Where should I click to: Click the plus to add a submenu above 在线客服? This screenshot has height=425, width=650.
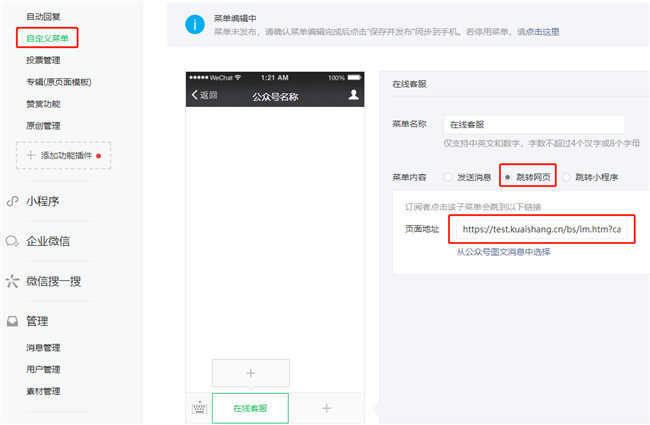(250, 373)
